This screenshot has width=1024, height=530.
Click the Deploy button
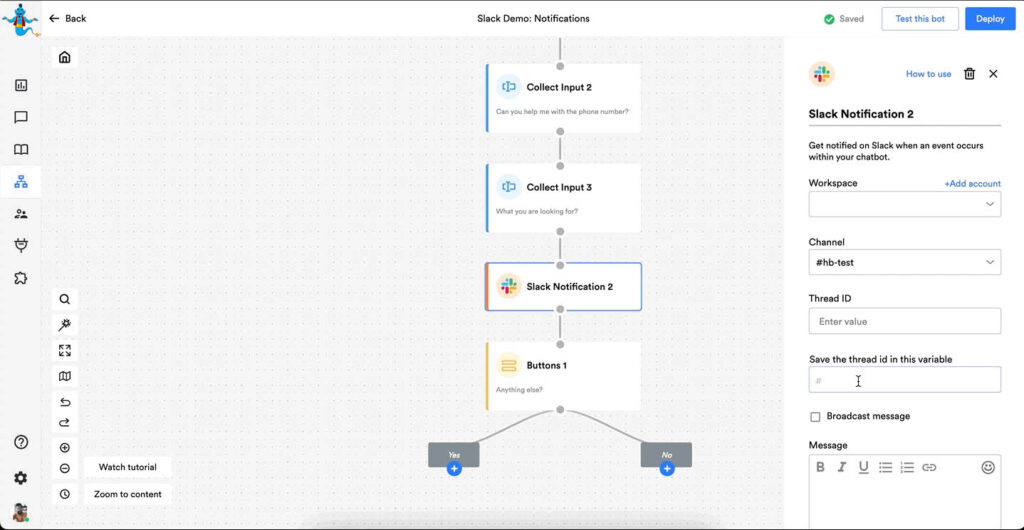989,19
